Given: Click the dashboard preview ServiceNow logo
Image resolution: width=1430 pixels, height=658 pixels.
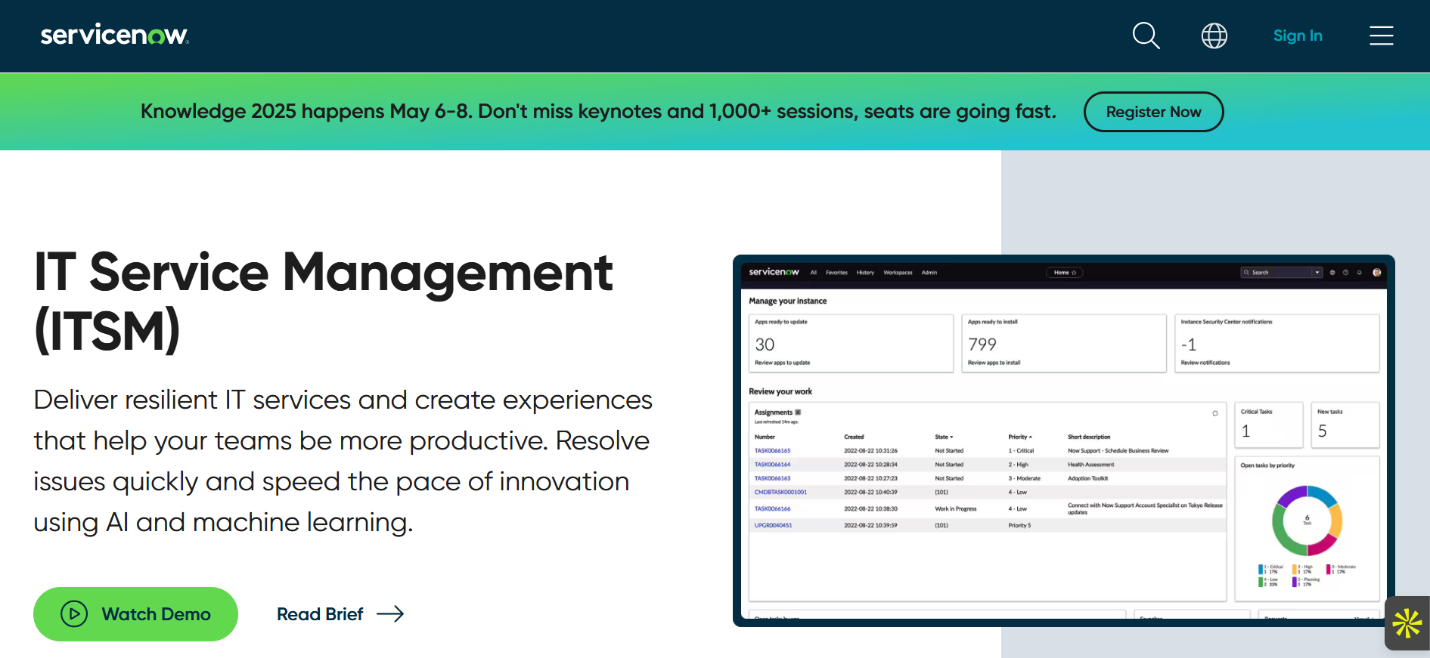Looking at the screenshot, I should 774,272.
